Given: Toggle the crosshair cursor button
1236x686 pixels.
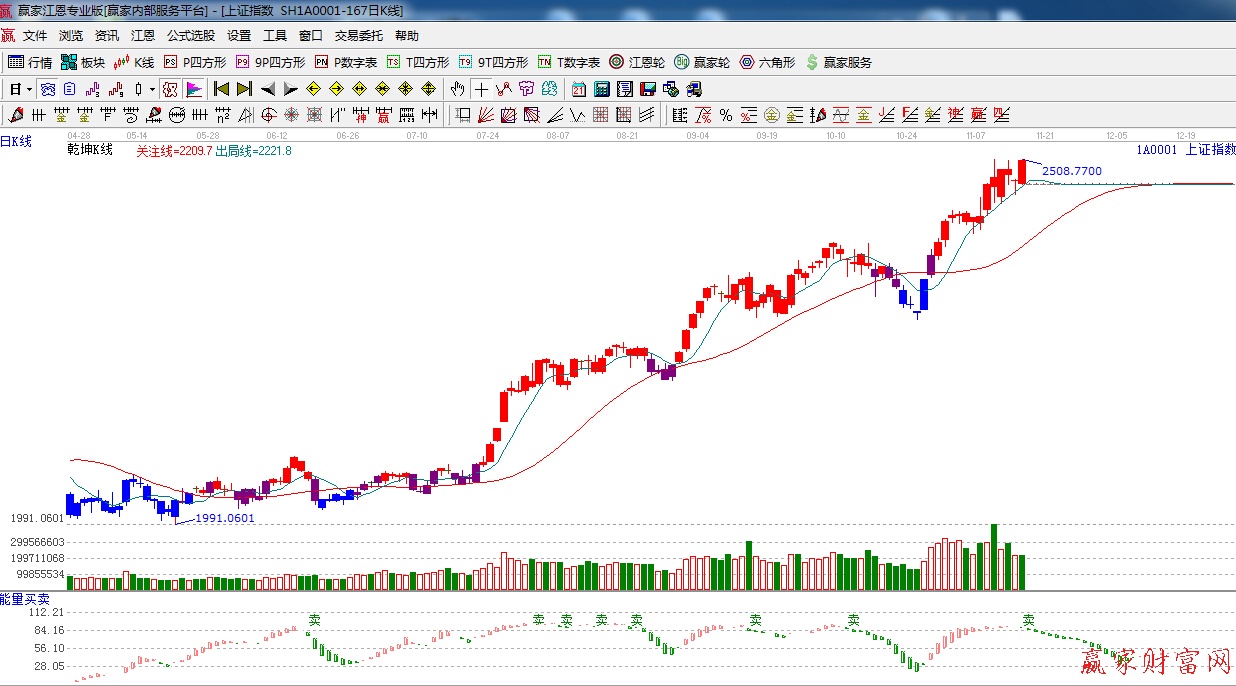Looking at the screenshot, I should (482, 89).
